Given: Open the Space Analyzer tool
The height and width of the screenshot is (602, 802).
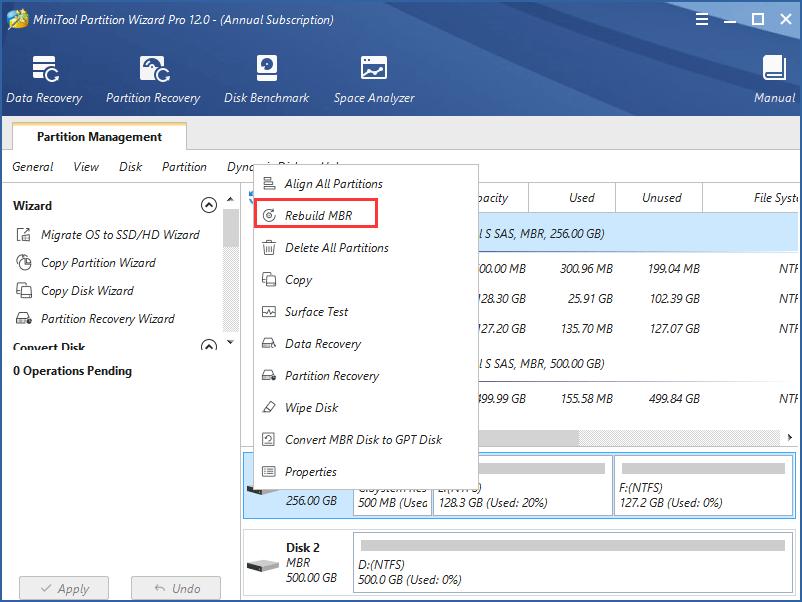Looking at the screenshot, I should coord(374,80).
